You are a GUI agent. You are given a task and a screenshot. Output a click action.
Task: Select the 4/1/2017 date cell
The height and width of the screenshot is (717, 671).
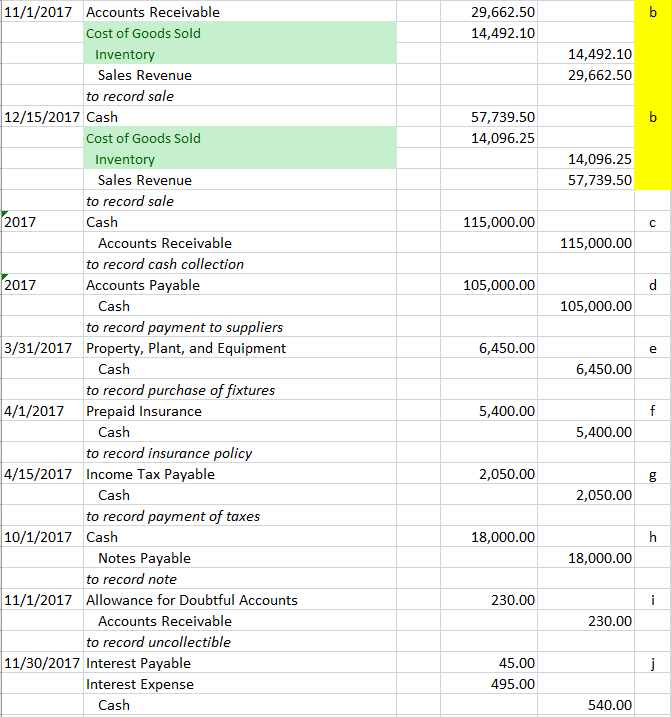(42, 411)
